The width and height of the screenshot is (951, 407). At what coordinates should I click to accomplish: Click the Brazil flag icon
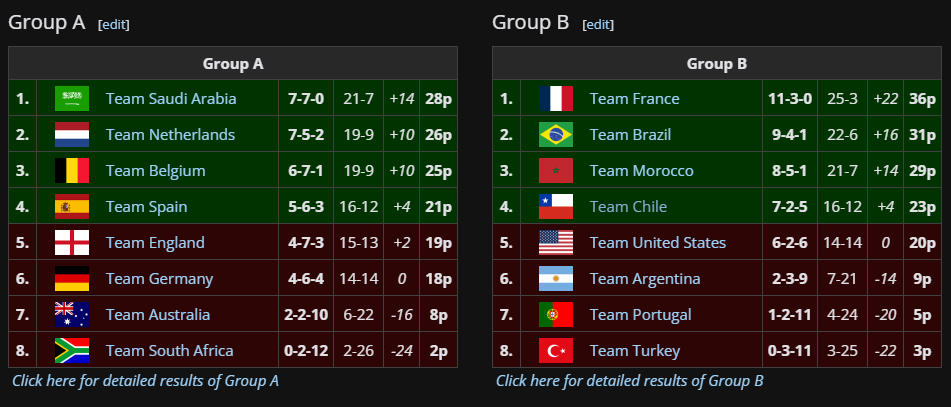point(556,135)
